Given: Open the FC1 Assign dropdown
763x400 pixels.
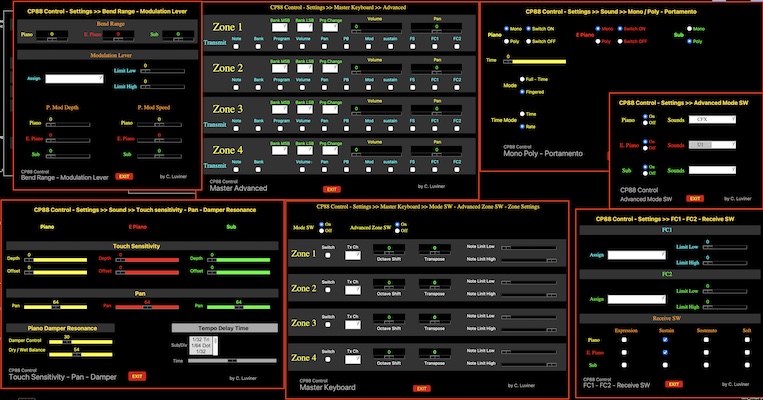Looking at the screenshot, I should pyautogui.click(x=636, y=255).
